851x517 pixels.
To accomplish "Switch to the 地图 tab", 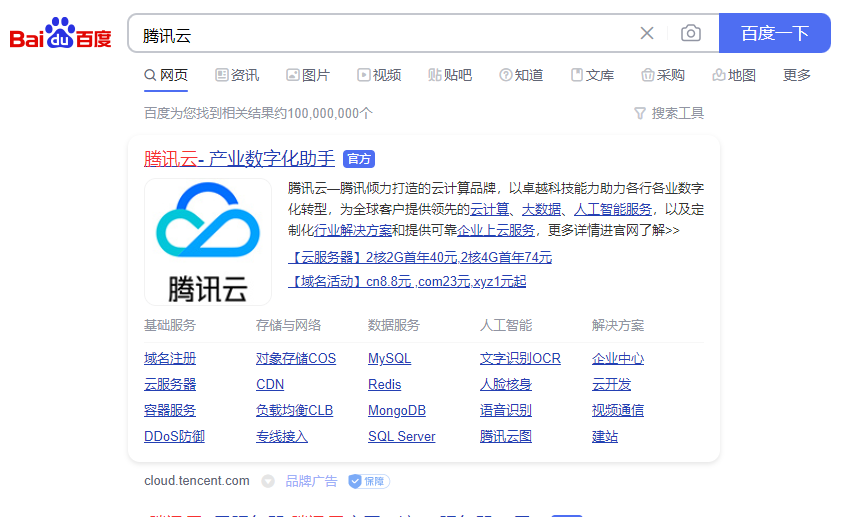I will pos(734,75).
